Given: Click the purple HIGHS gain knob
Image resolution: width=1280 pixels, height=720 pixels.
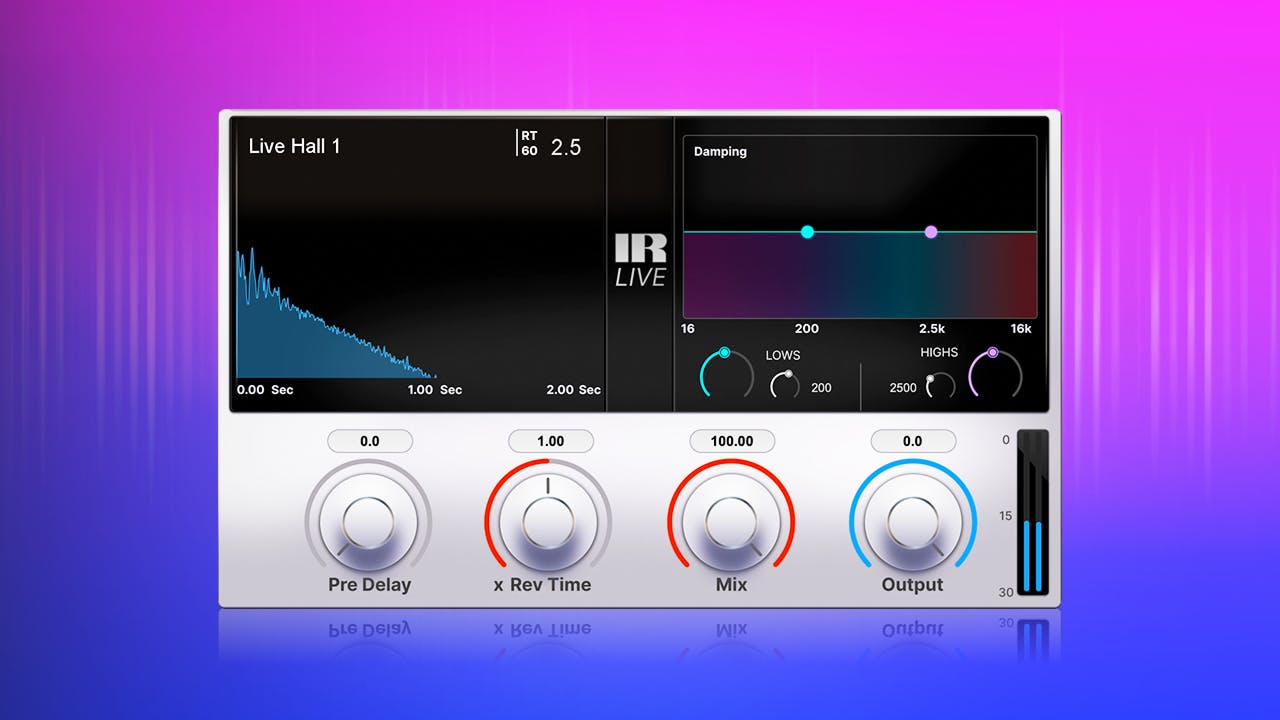Looking at the screenshot, I should point(995,375).
